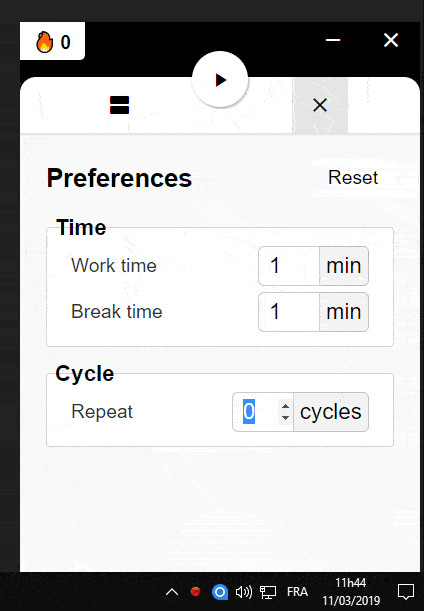Open the volume control in tray
This screenshot has width=424, height=611.
tap(244, 592)
